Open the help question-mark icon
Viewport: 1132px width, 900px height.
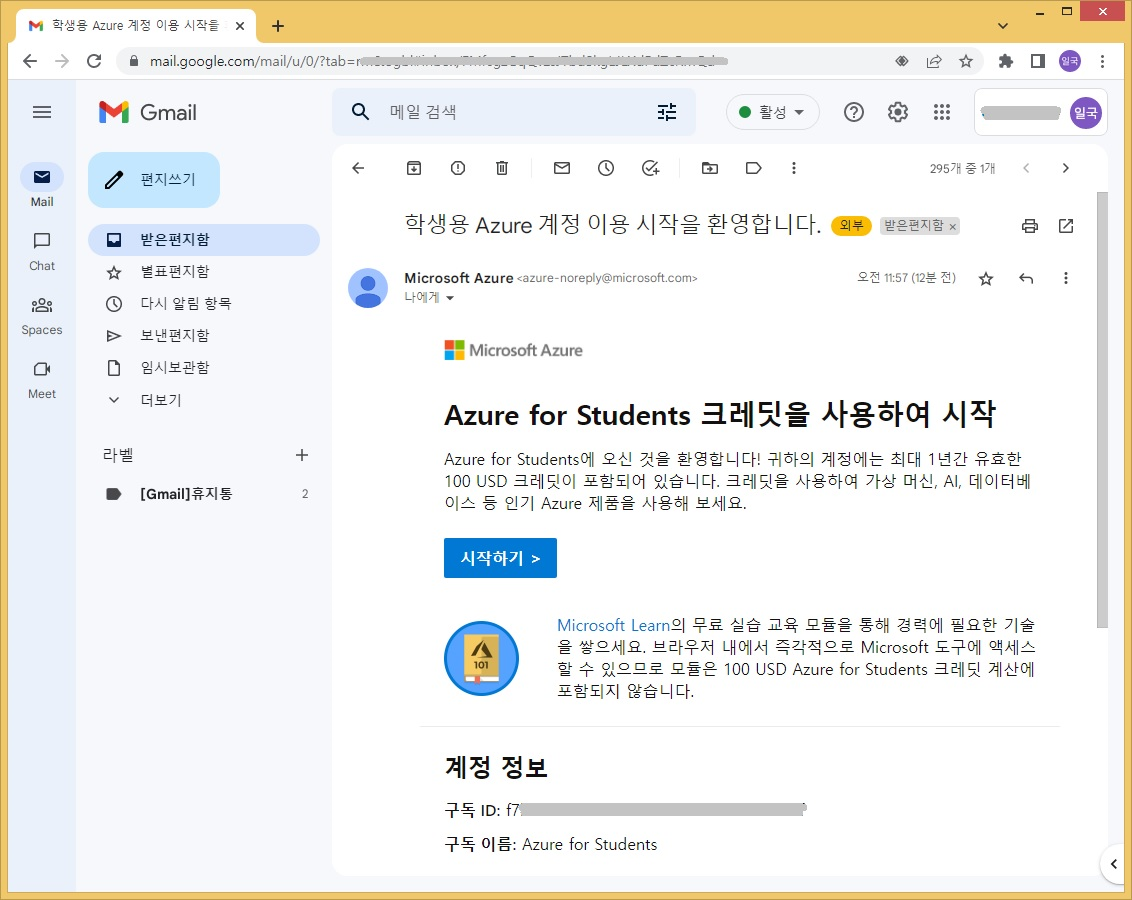click(853, 112)
